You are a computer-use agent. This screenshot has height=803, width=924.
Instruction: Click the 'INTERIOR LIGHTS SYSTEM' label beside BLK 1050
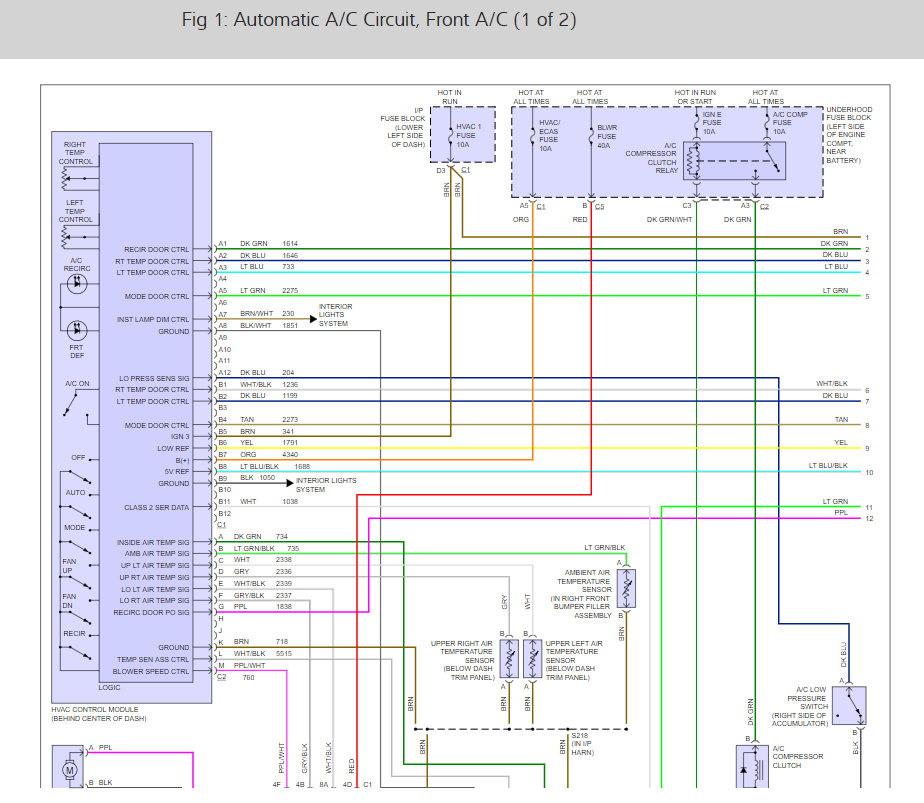click(326, 485)
